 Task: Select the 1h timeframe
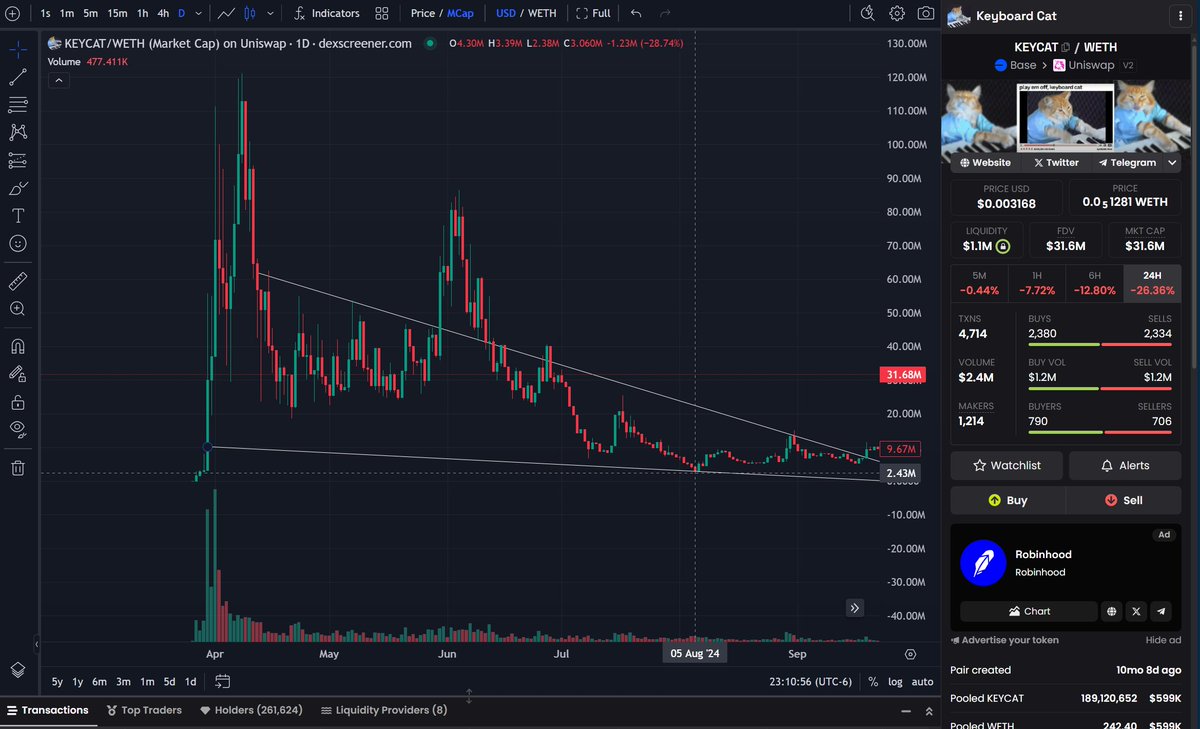(x=143, y=13)
